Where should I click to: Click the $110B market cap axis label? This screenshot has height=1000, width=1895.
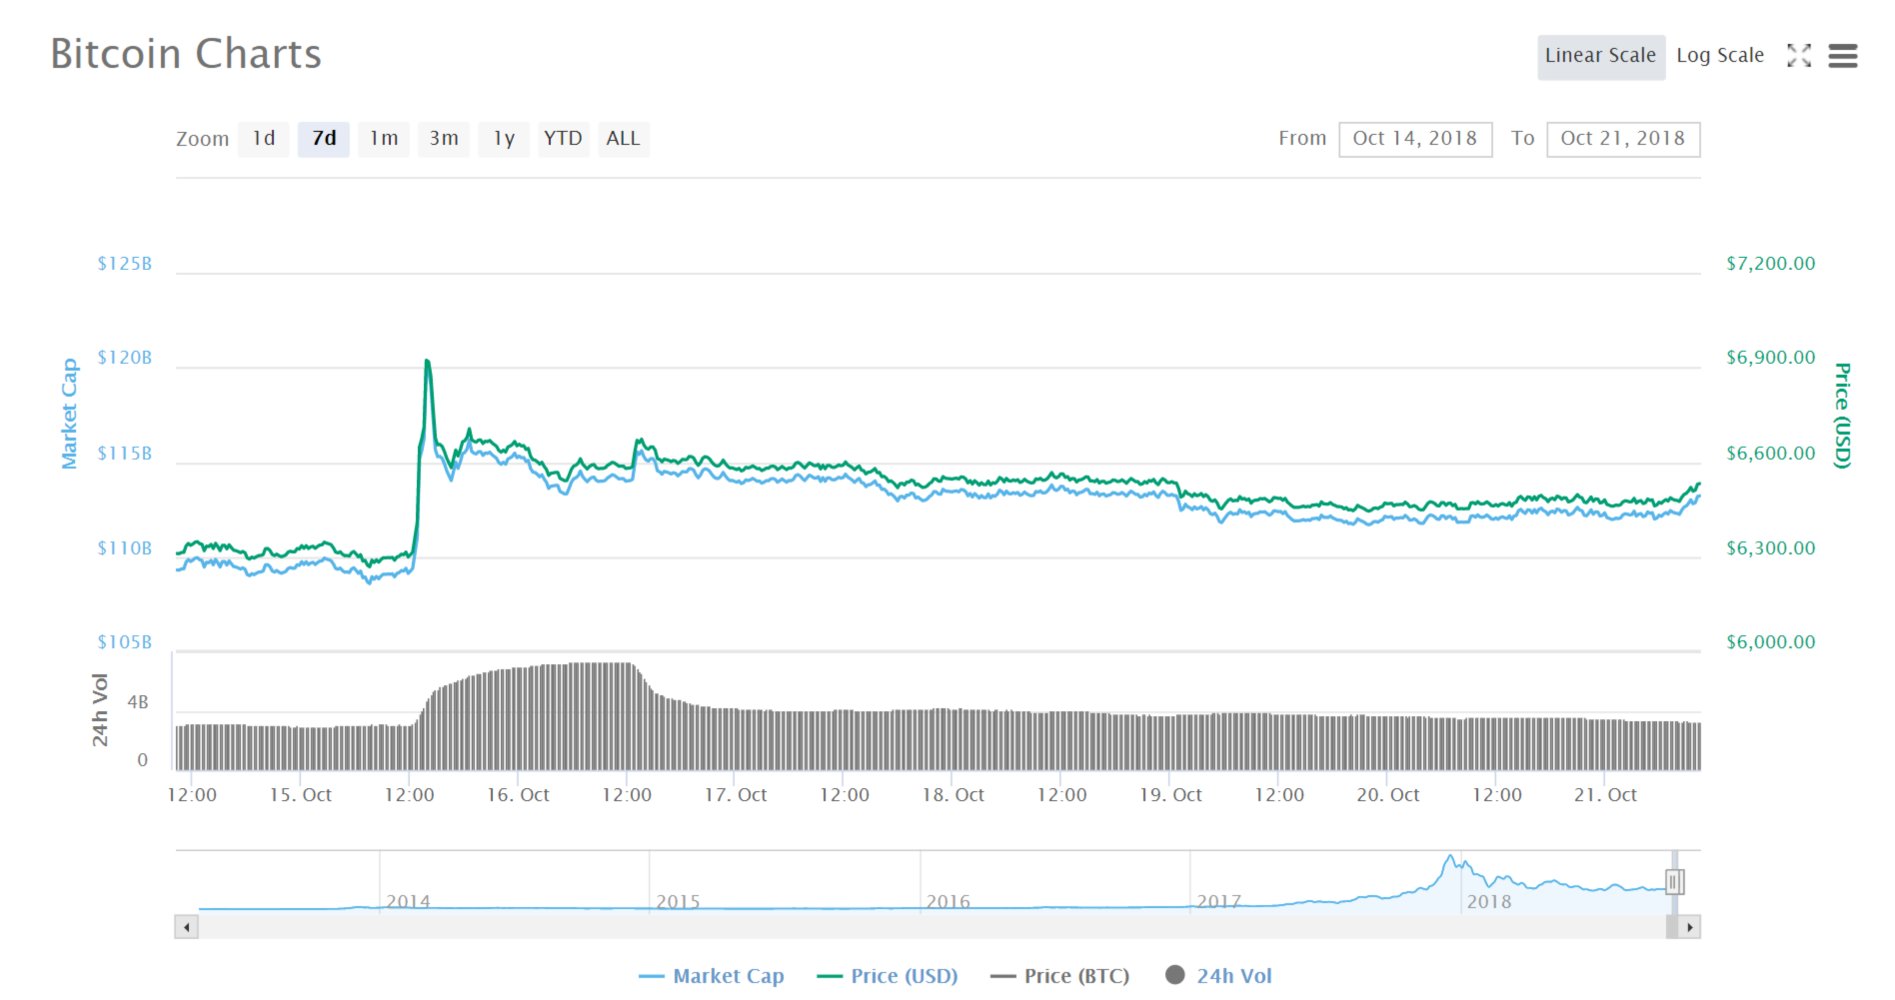coord(125,549)
